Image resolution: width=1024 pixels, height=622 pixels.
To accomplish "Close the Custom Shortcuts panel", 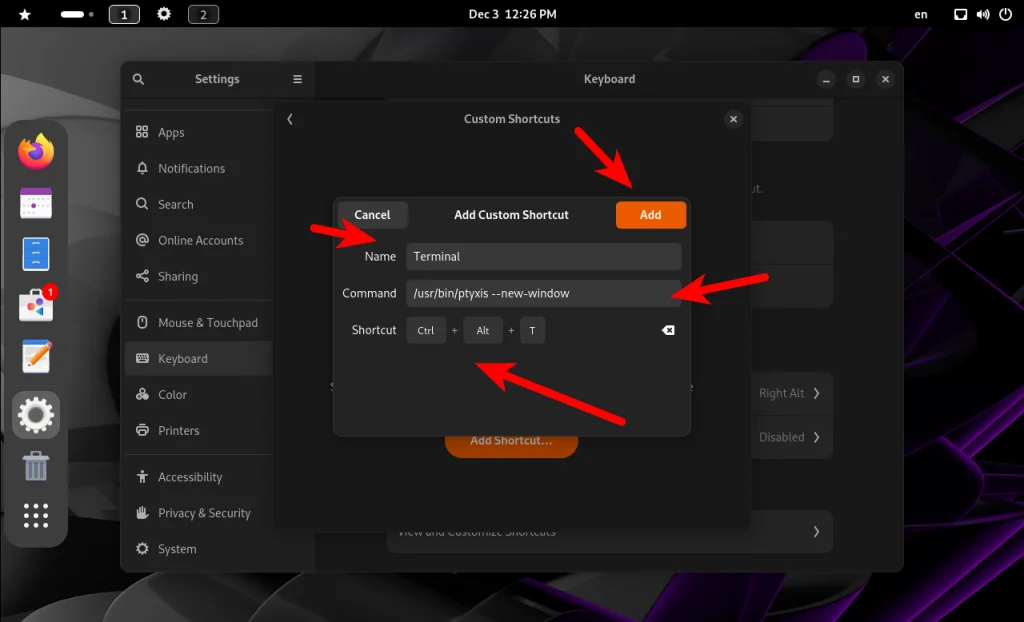I will click(x=733, y=119).
